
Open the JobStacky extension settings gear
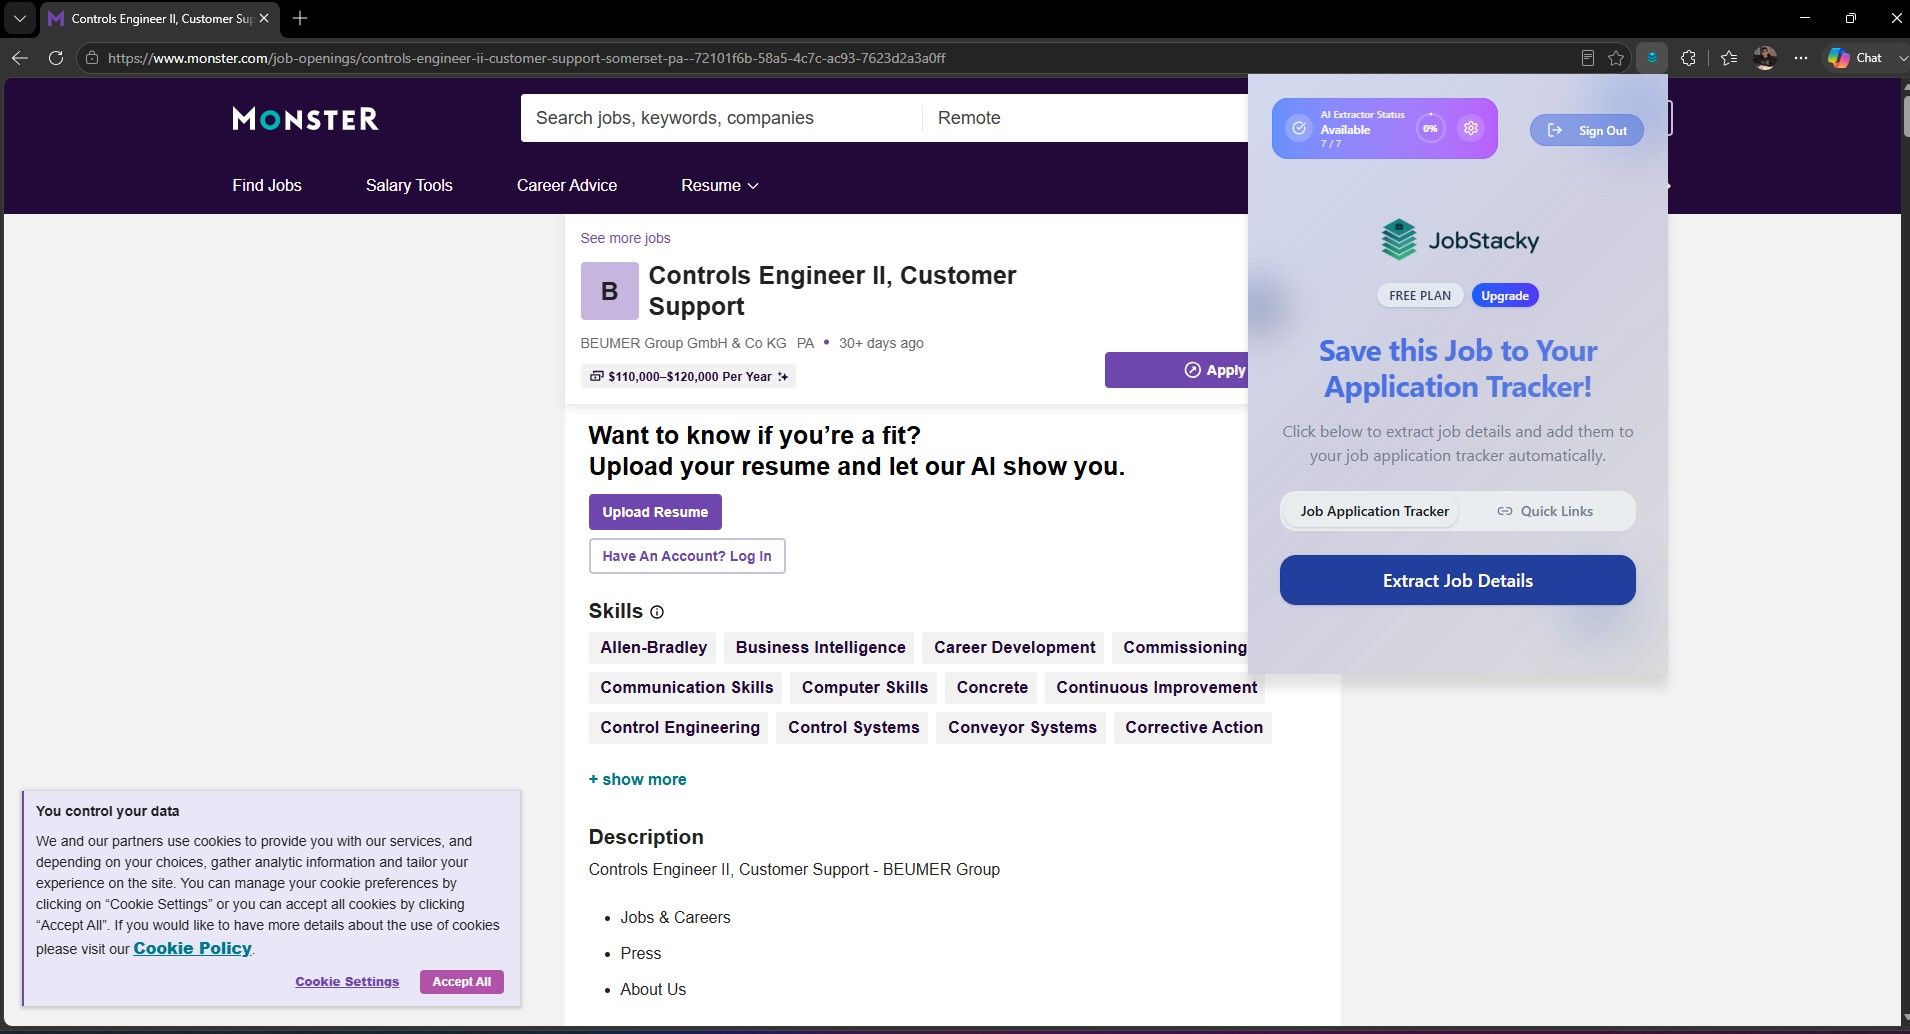(1470, 128)
